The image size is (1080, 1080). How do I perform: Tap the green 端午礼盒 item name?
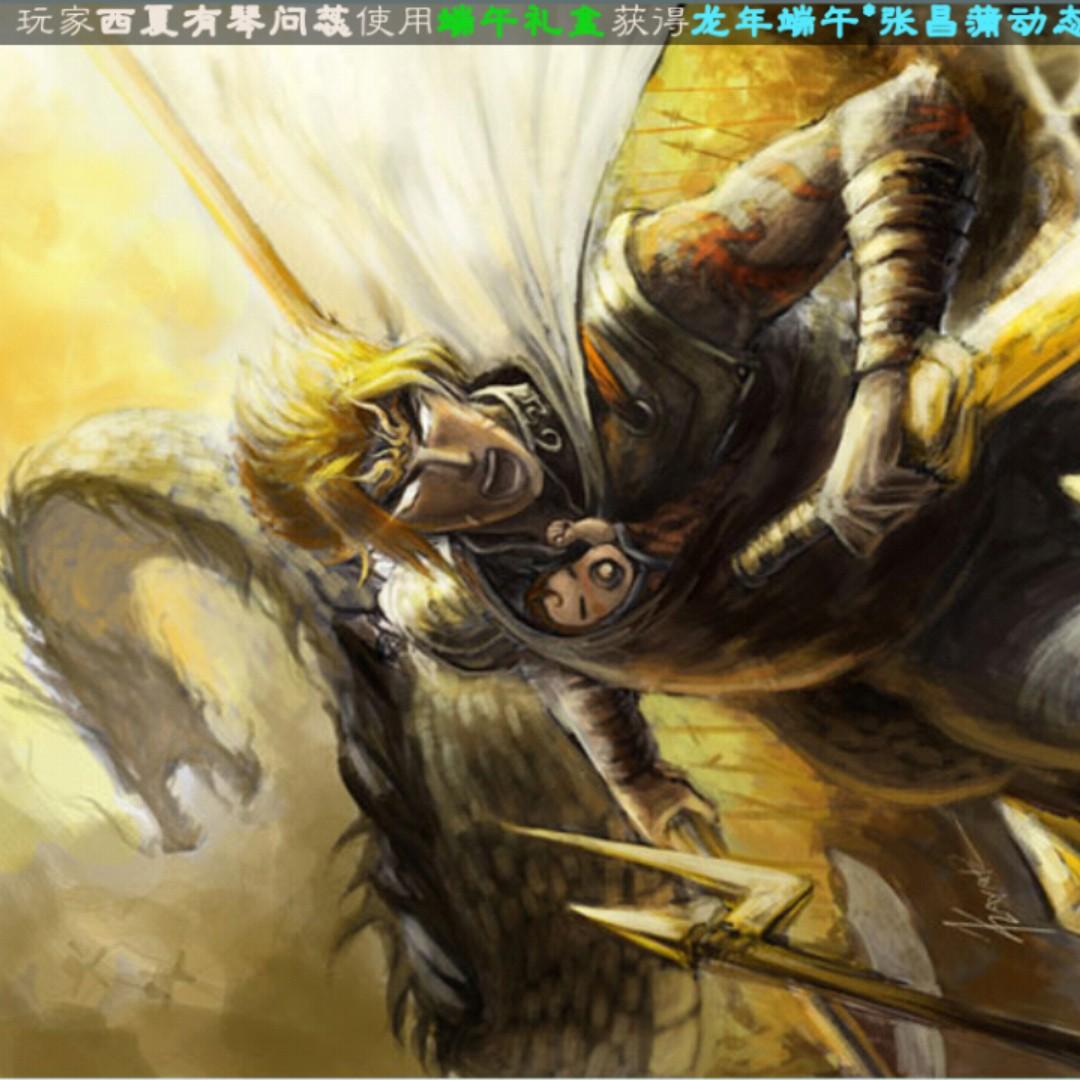pyautogui.click(x=521, y=22)
